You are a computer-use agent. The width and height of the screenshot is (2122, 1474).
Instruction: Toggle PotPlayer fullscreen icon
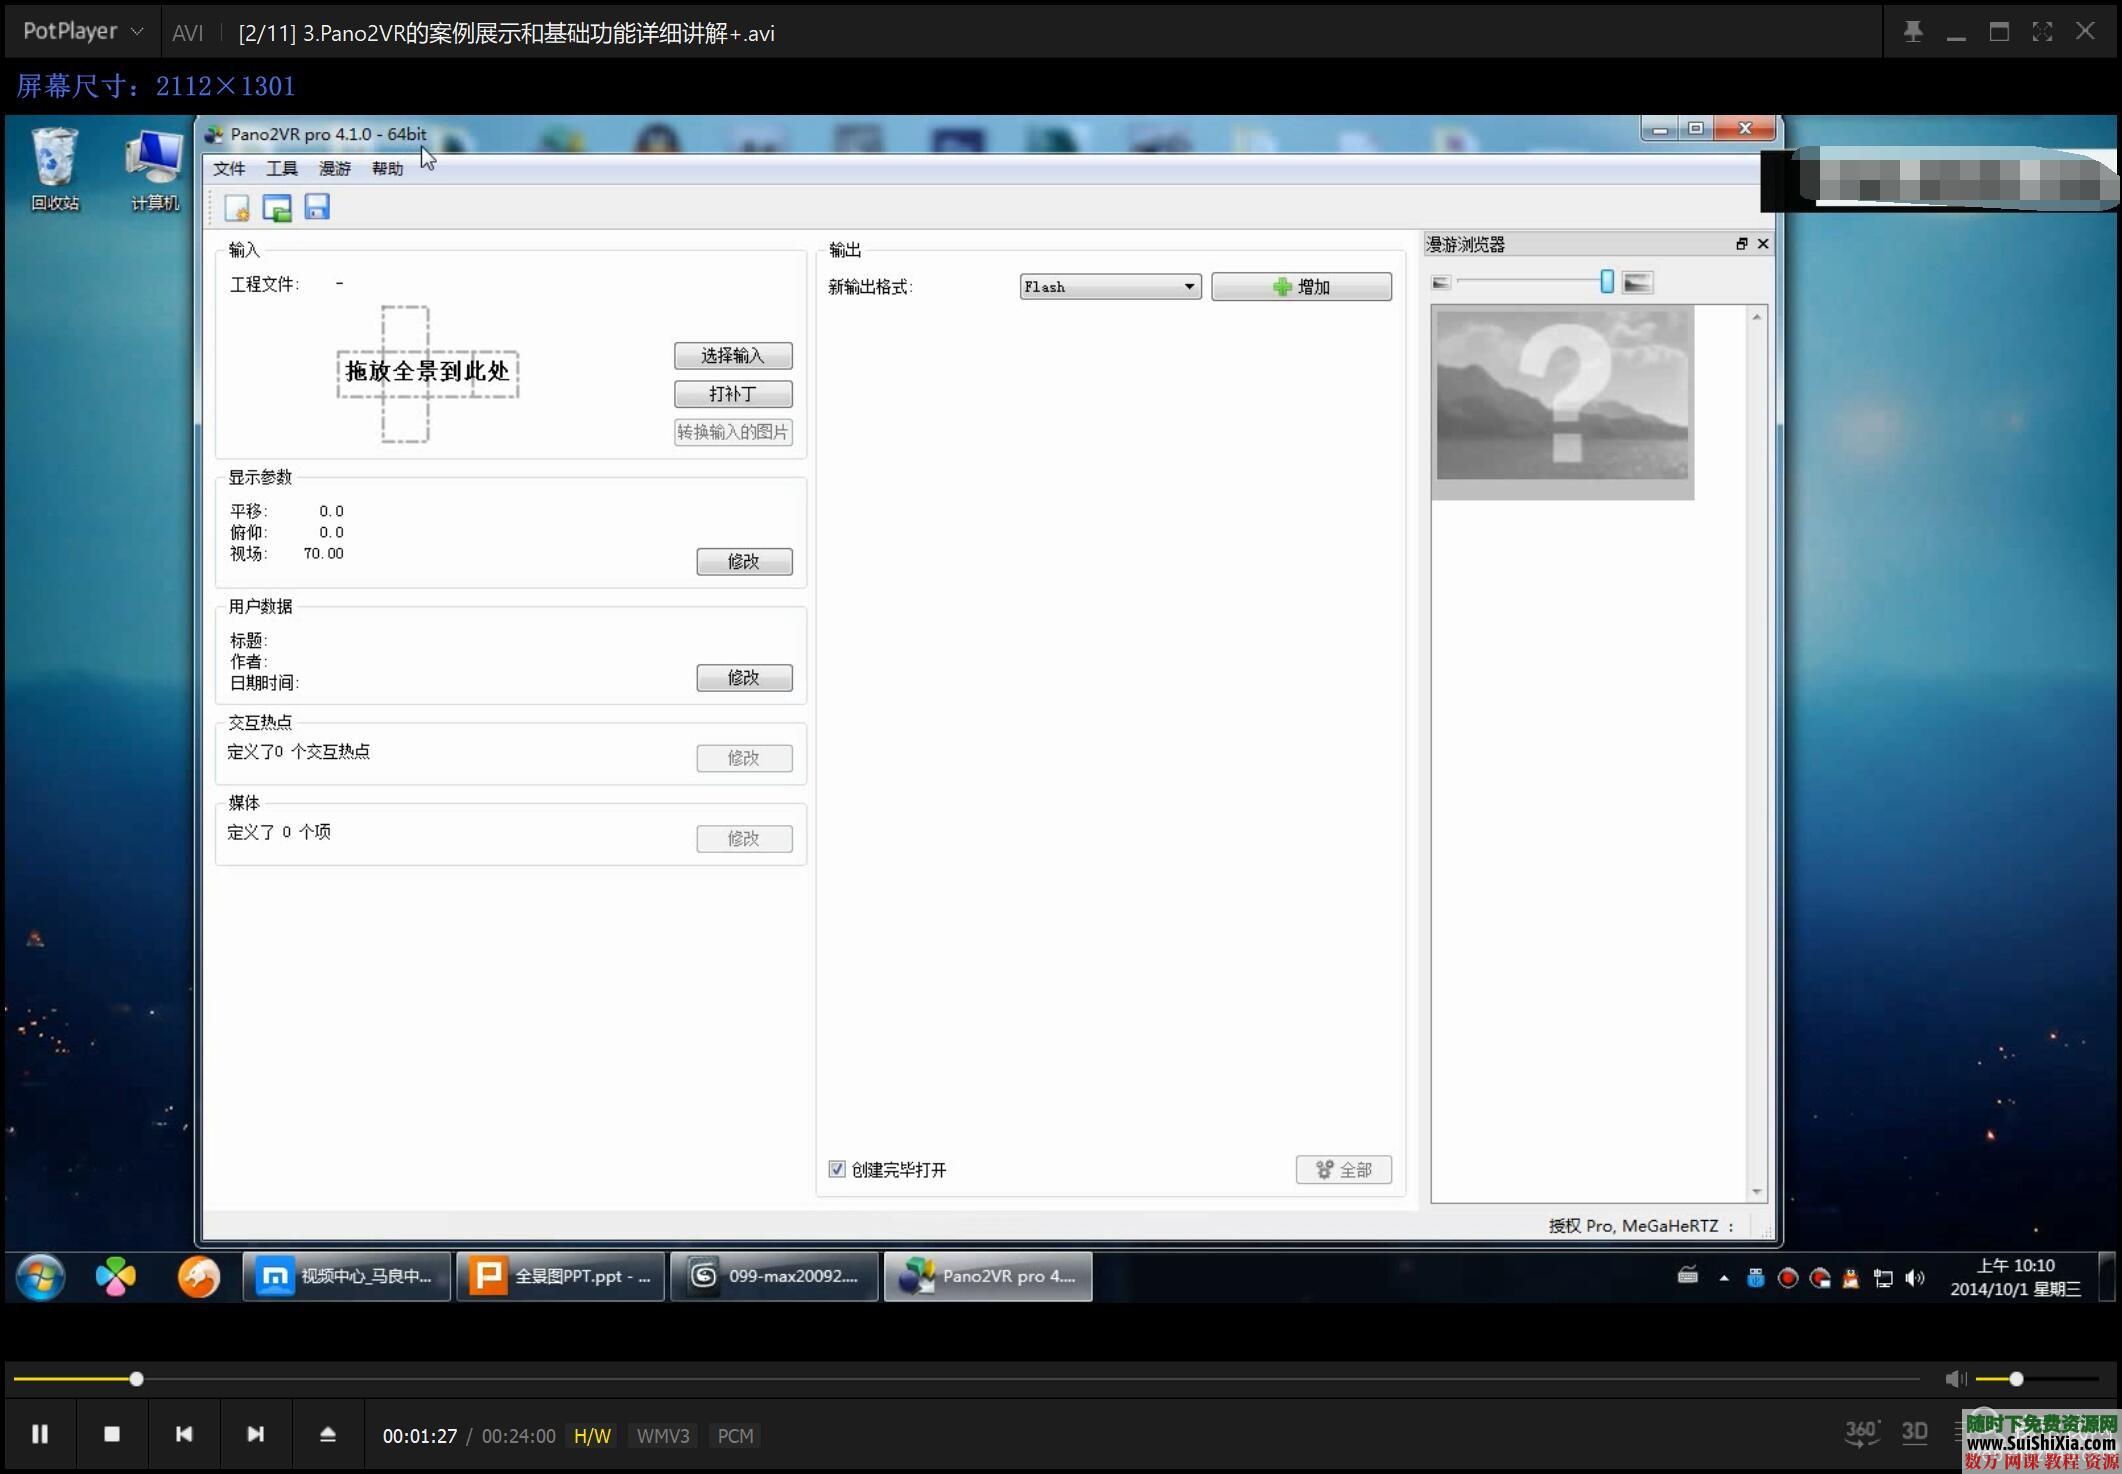[x=2042, y=32]
